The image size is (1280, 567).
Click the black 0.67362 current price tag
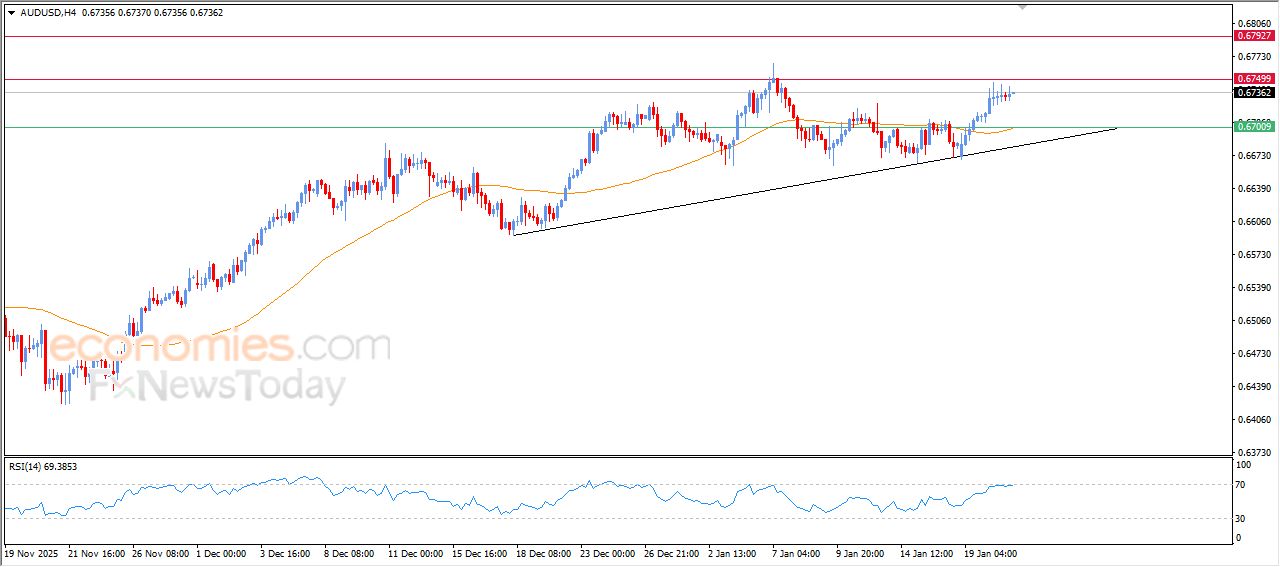point(1254,93)
